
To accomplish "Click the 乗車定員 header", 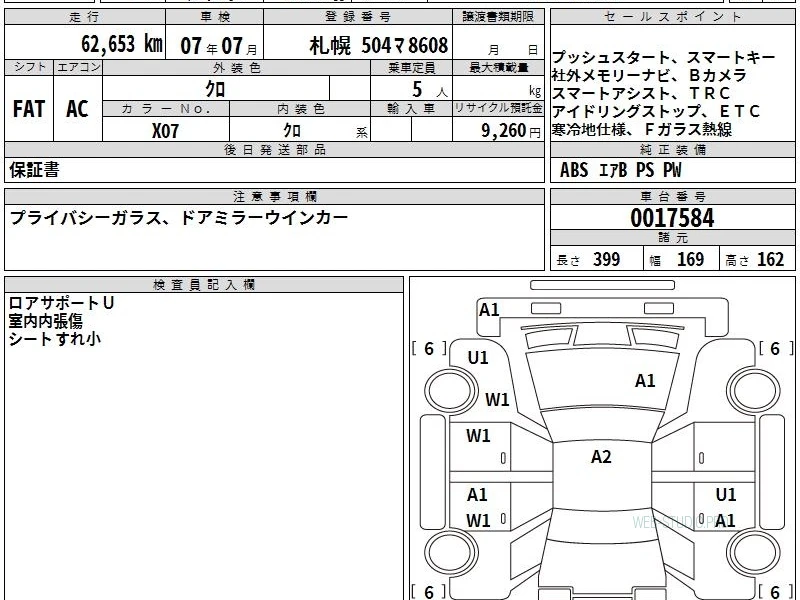I will click(411, 67).
